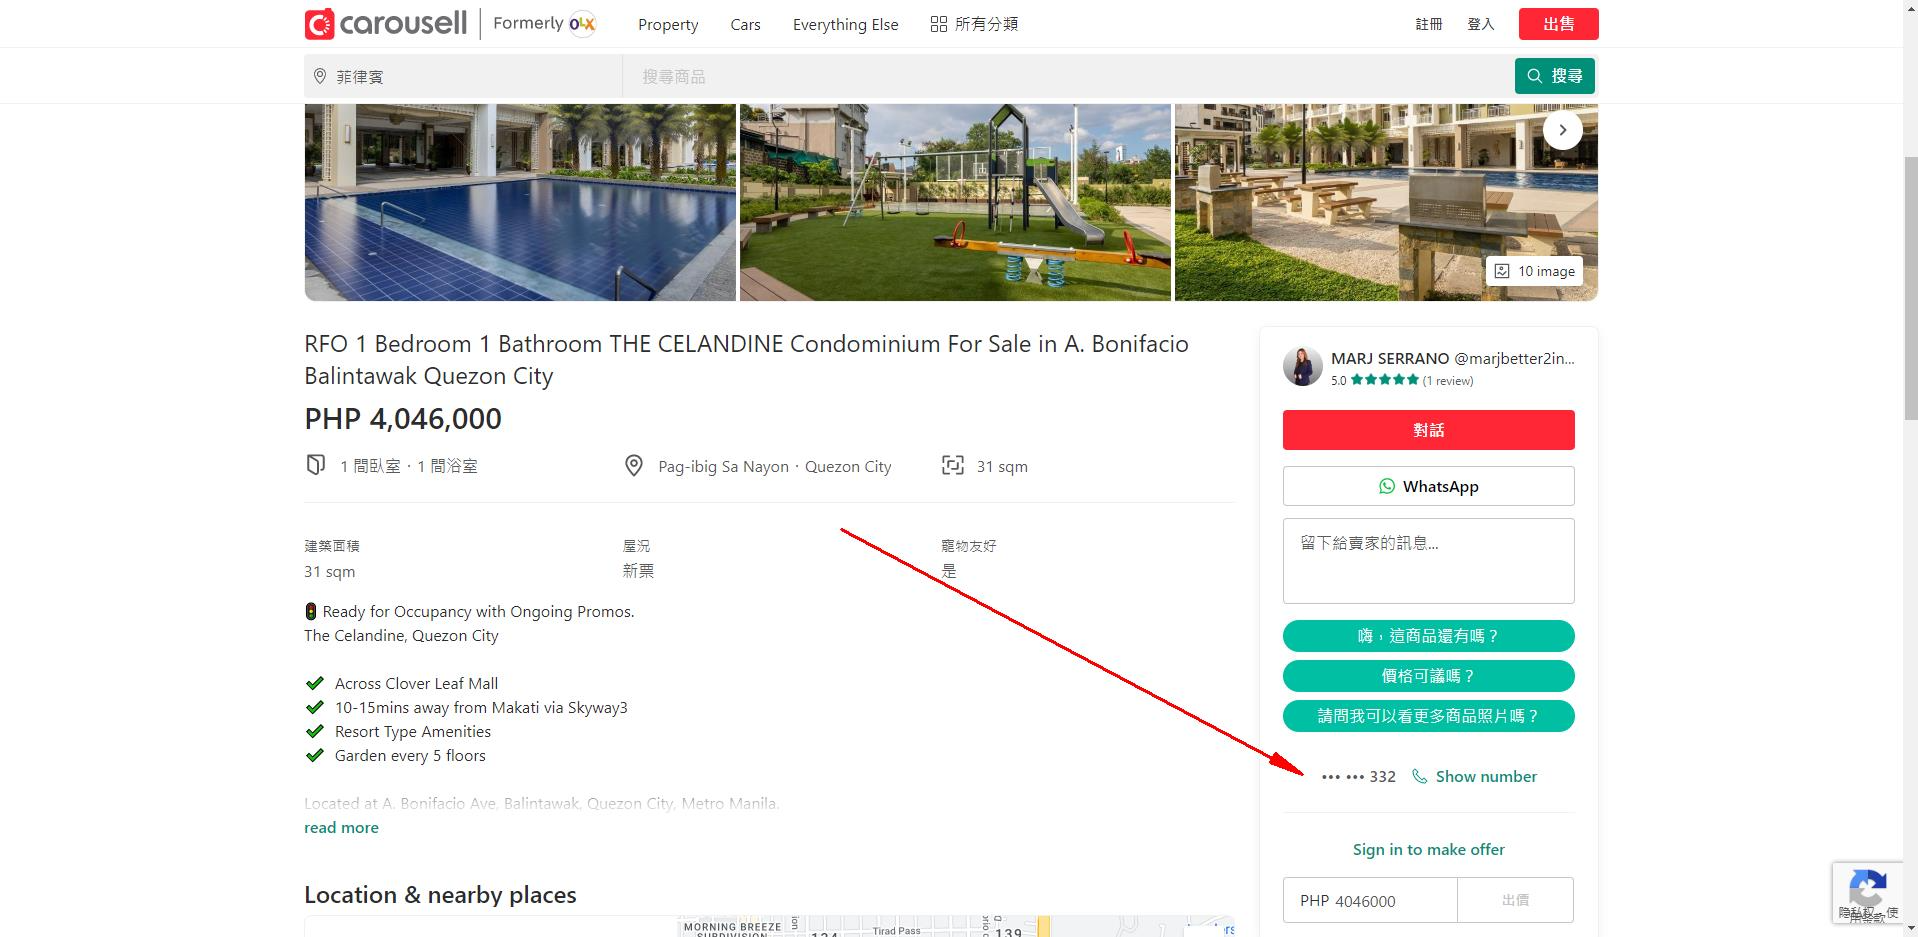This screenshot has width=1918, height=937.
Task: Click the Carousell logo
Action: tap(385, 24)
